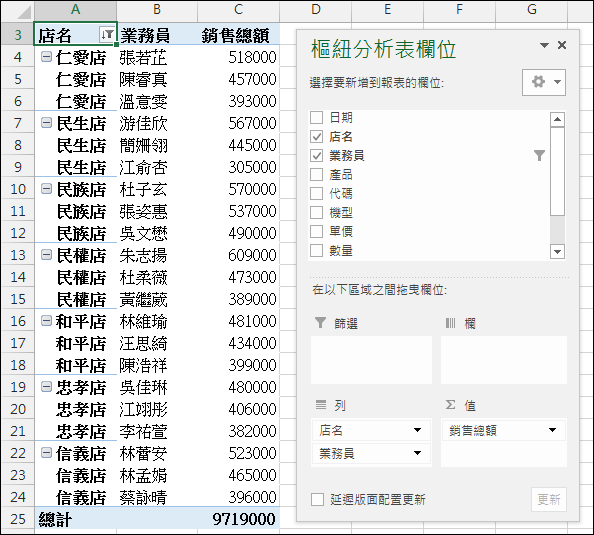This screenshot has height=535, width=594.
Task: Check the 產品 field checkbox
Action: point(316,174)
